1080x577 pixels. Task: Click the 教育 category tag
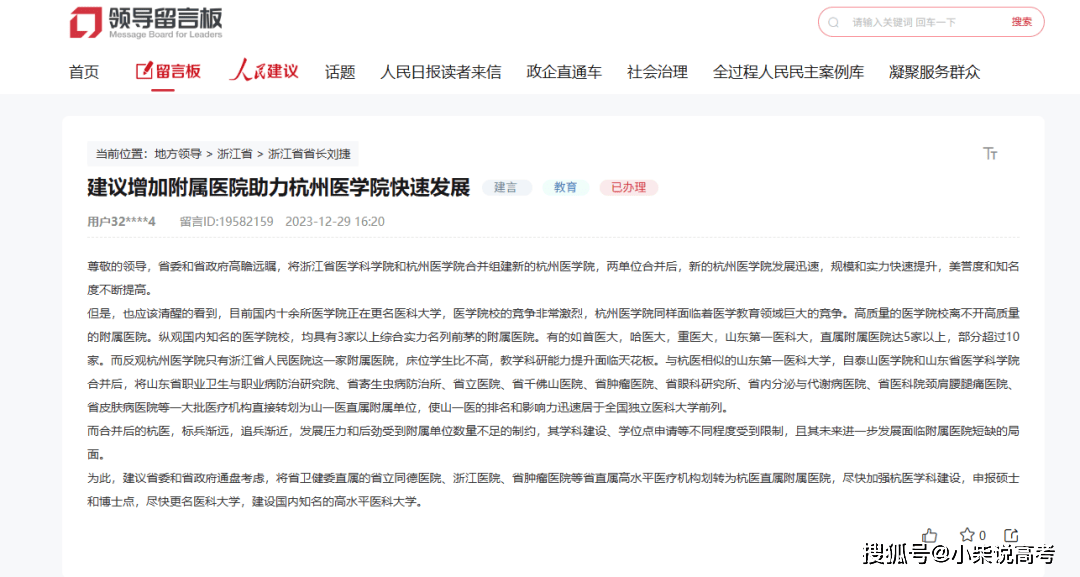click(x=565, y=187)
